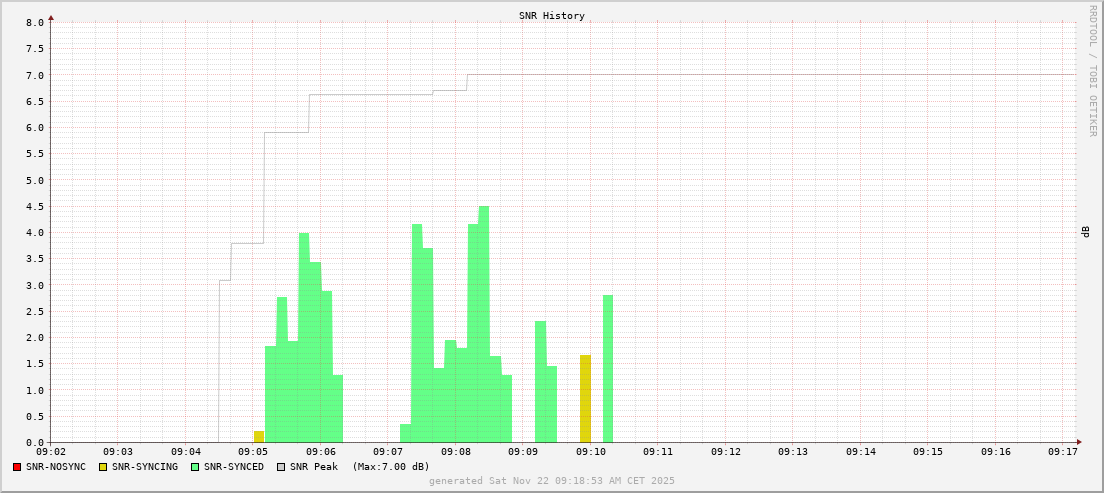
Task: Click the 09:17 time axis label
Action: pos(1062,452)
